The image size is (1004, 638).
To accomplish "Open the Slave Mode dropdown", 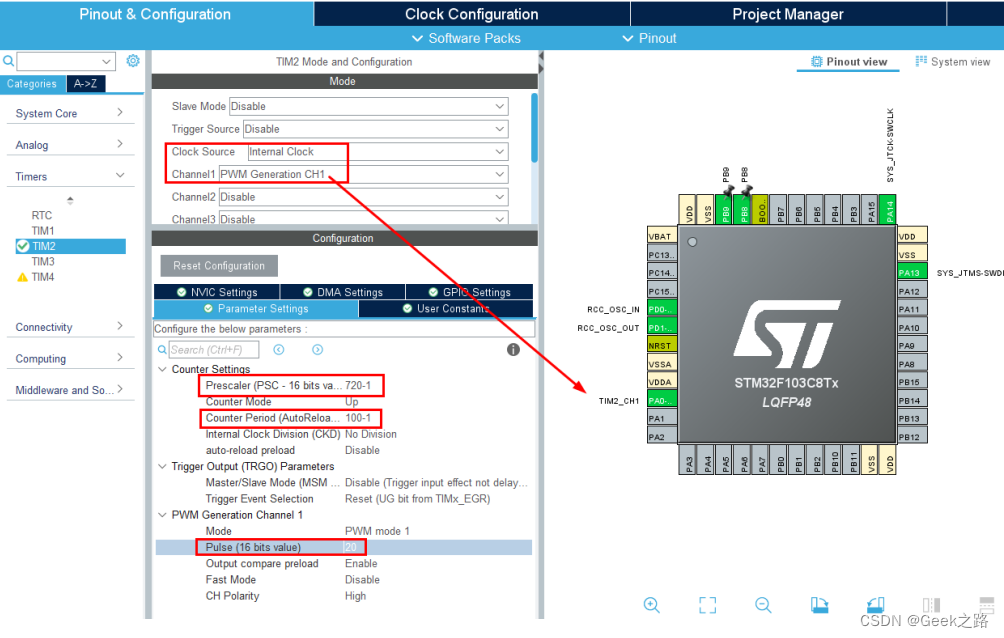I will [369, 106].
